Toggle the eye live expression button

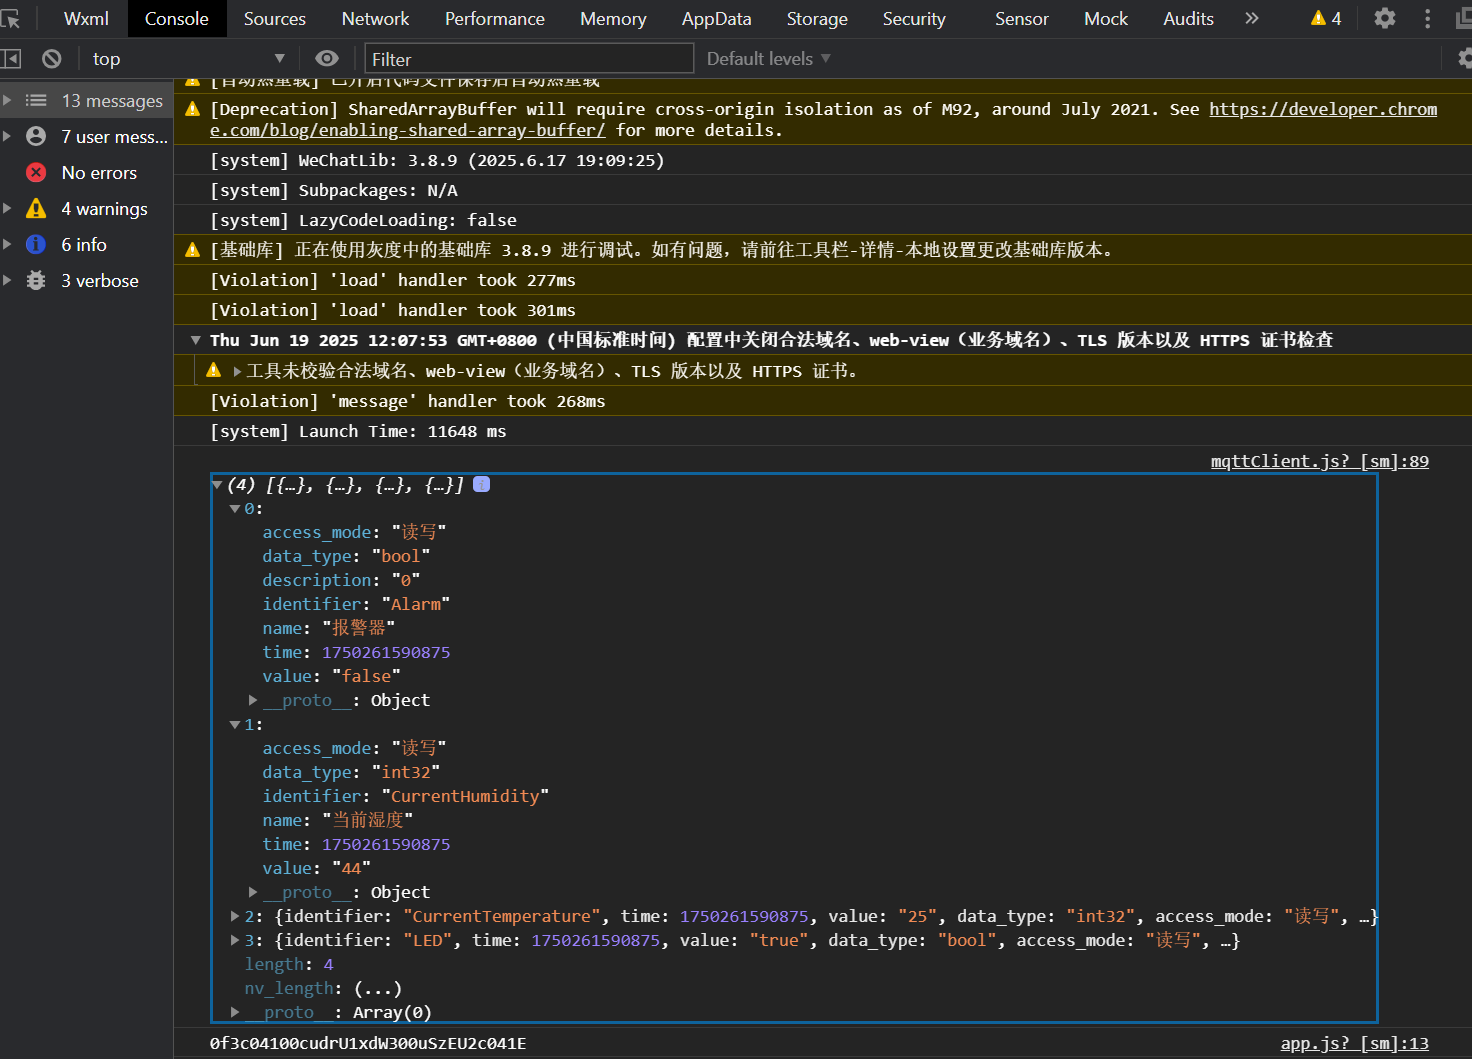pos(327,58)
